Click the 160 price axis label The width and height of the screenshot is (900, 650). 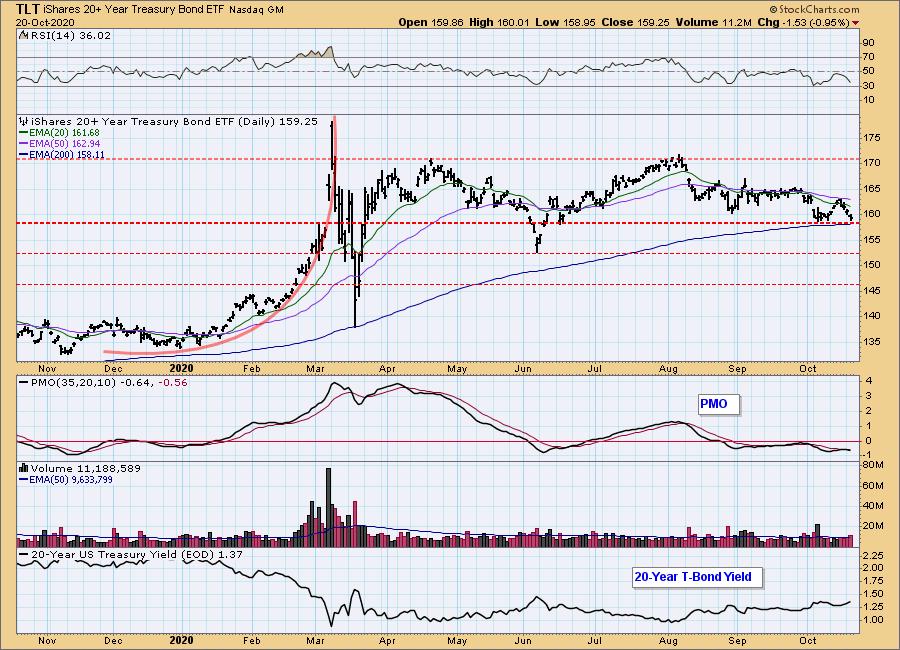(871, 214)
